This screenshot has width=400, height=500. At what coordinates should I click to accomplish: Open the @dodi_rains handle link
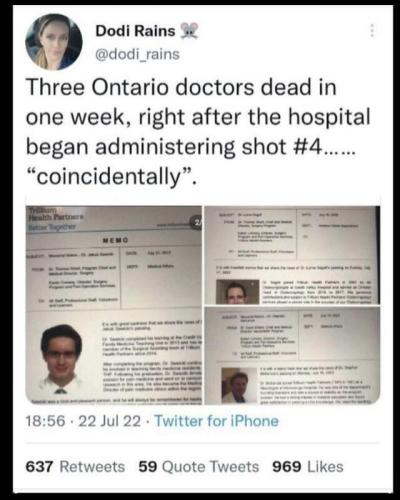(x=137, y=54)
